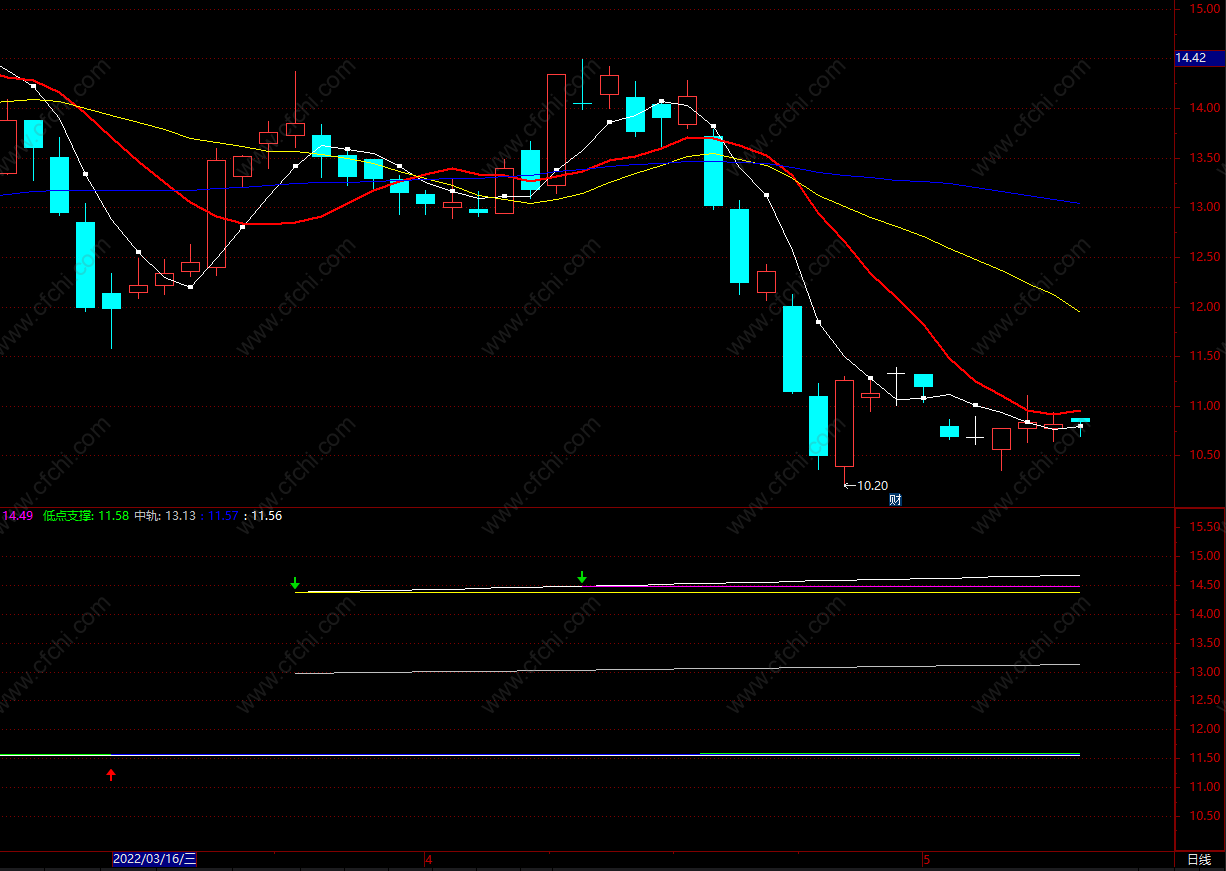Click the 14.00 label on main price axis
The image size is (1226, 871).
point(1204,108)
